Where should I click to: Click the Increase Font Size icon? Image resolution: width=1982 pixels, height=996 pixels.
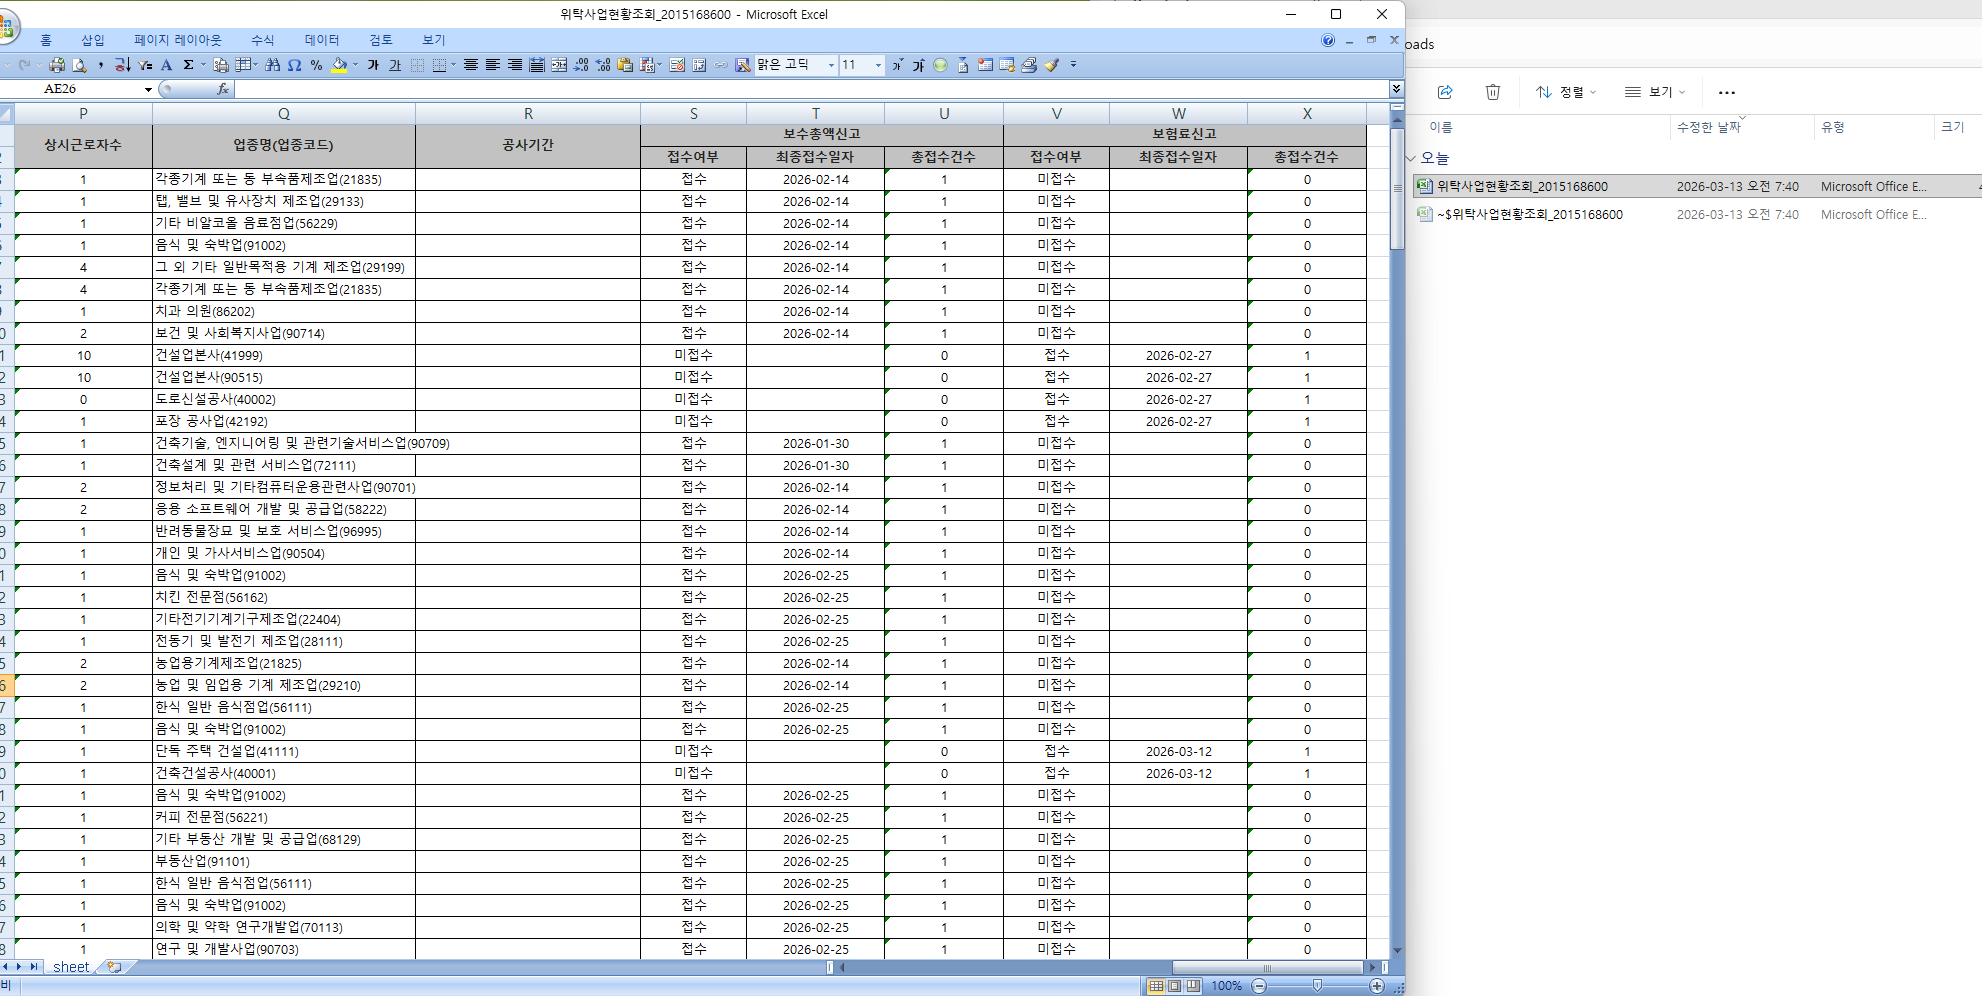919,65
